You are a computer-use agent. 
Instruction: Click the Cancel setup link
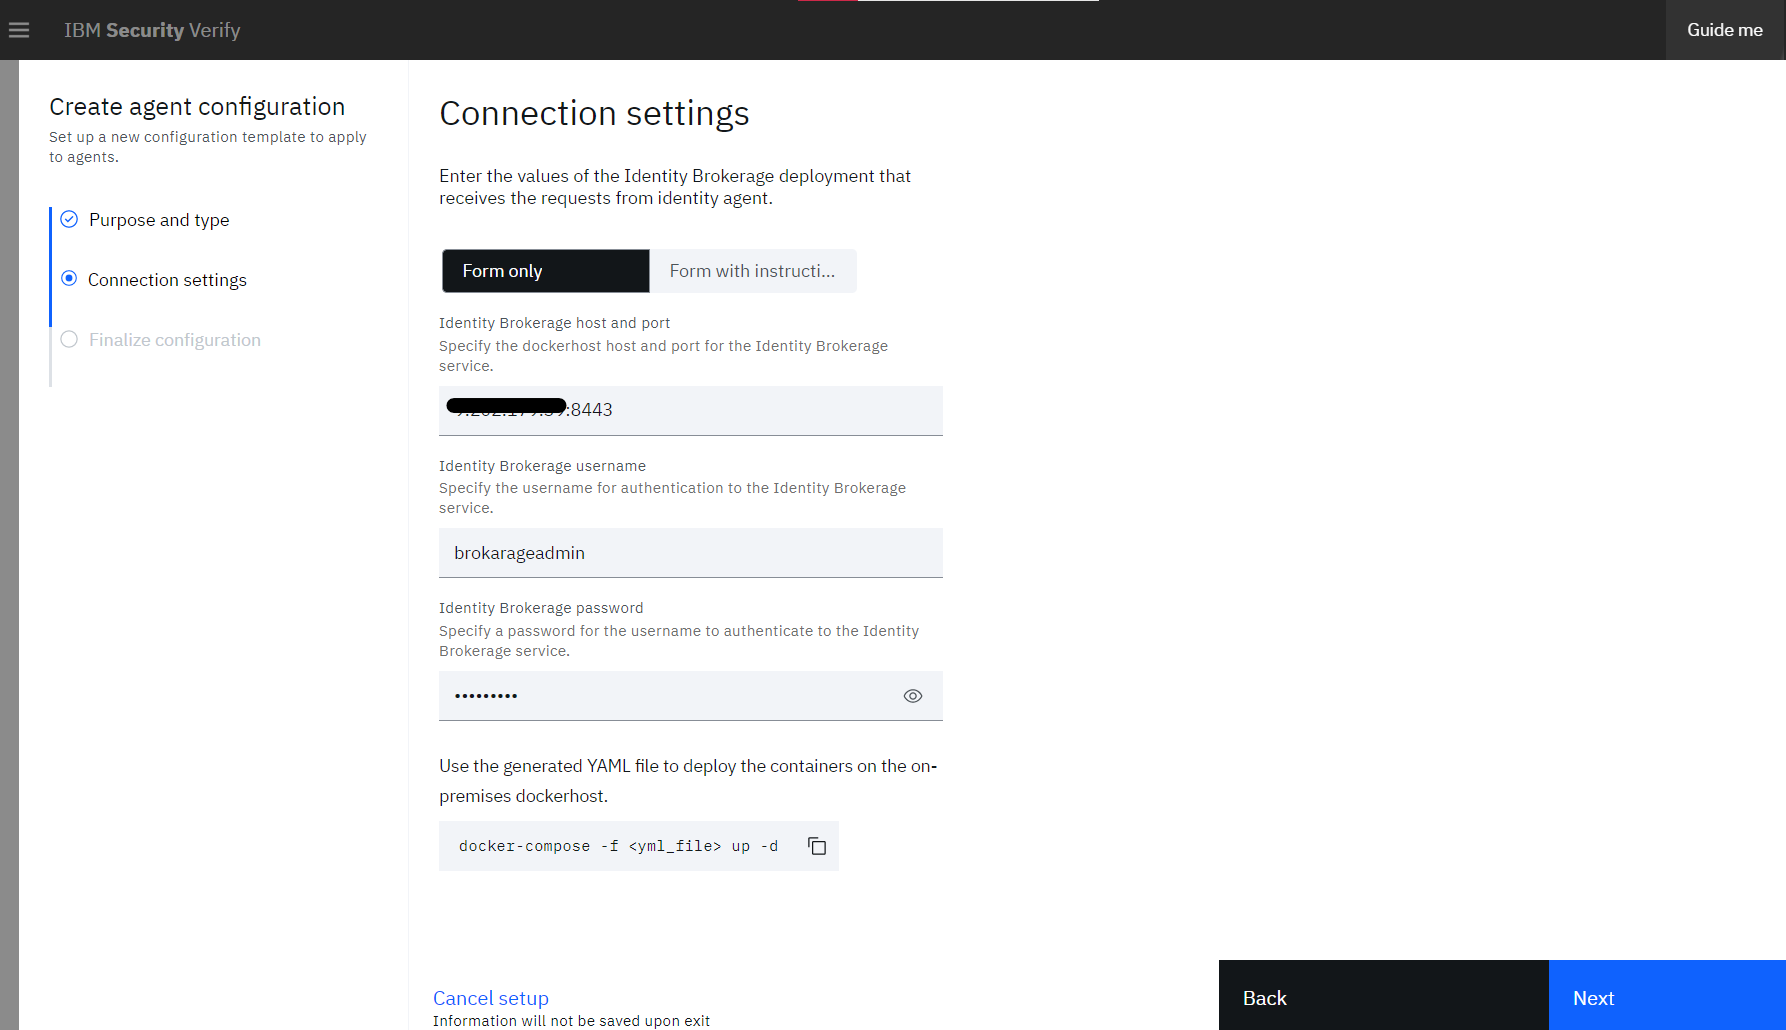491,998
